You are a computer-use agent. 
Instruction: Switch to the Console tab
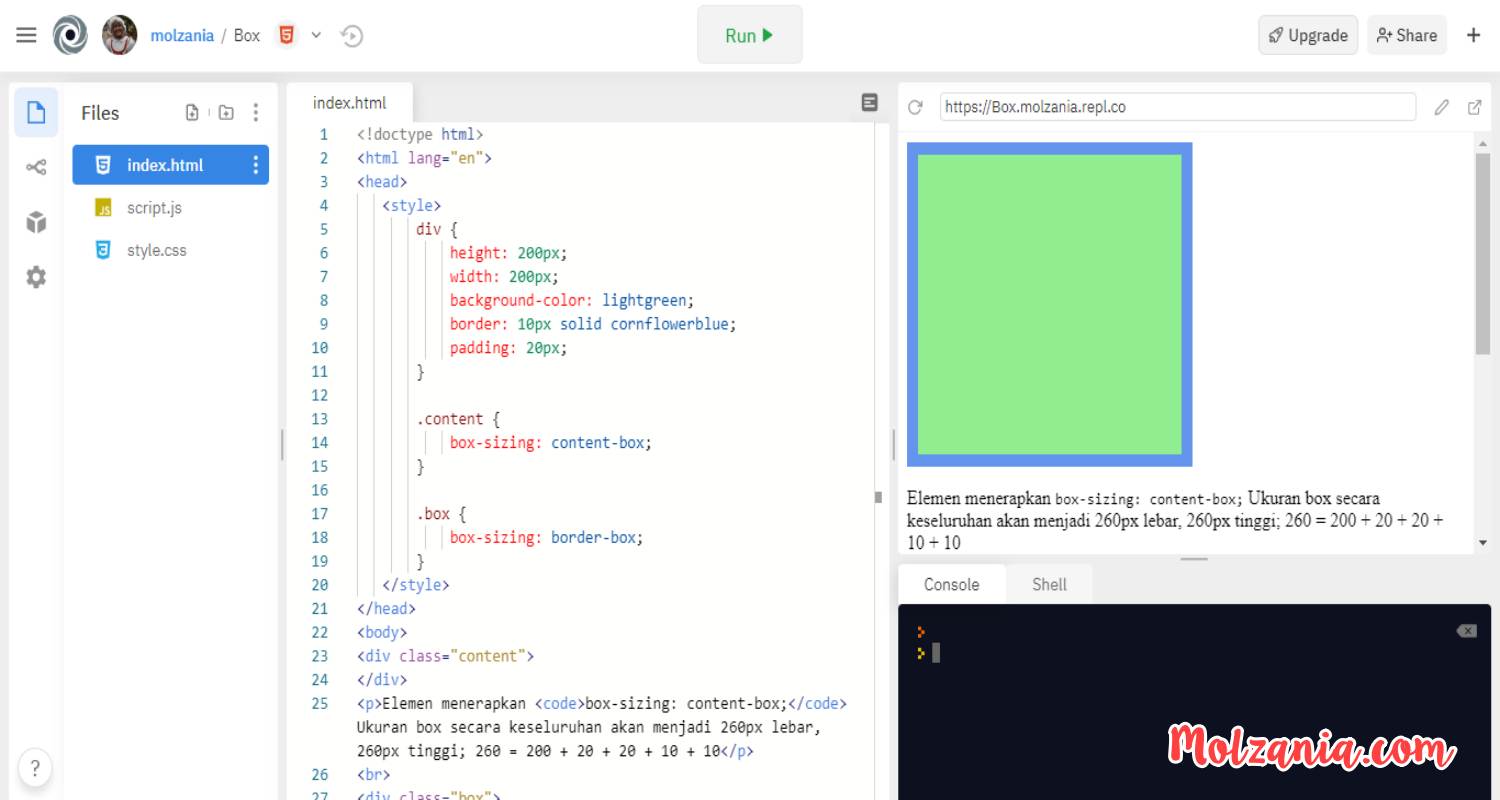[951, 584]
